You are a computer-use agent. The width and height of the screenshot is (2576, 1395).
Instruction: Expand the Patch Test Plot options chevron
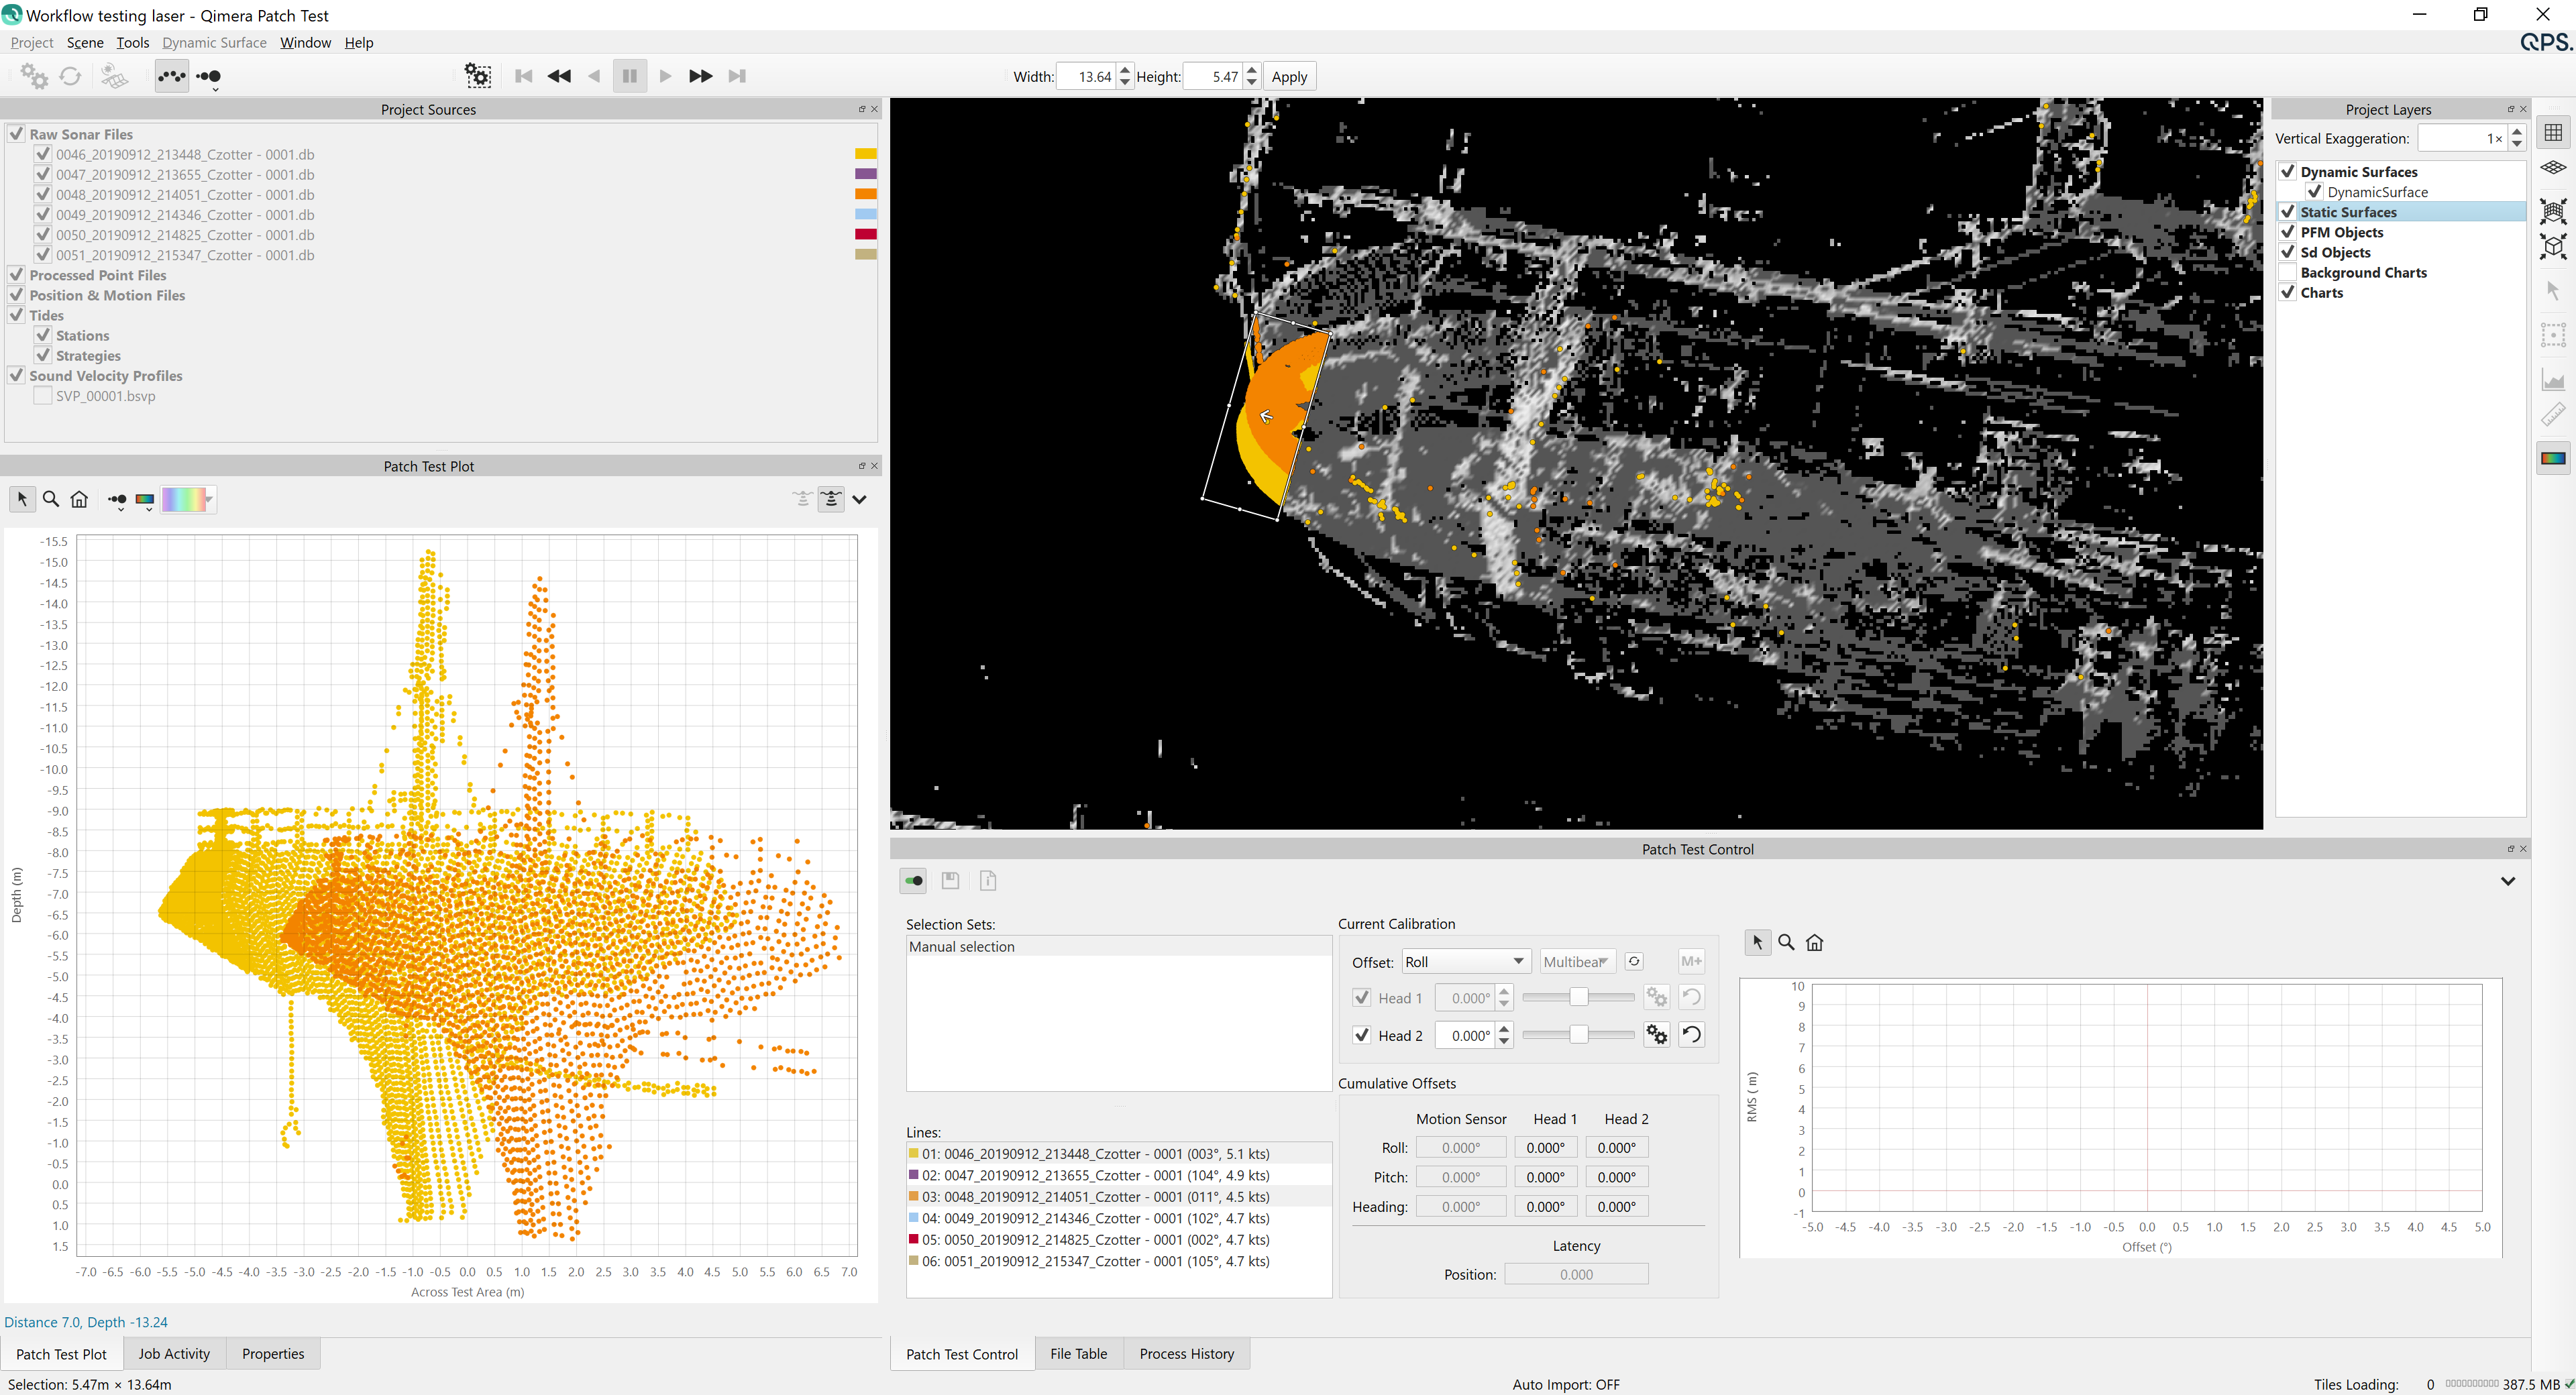click(859, 499)
